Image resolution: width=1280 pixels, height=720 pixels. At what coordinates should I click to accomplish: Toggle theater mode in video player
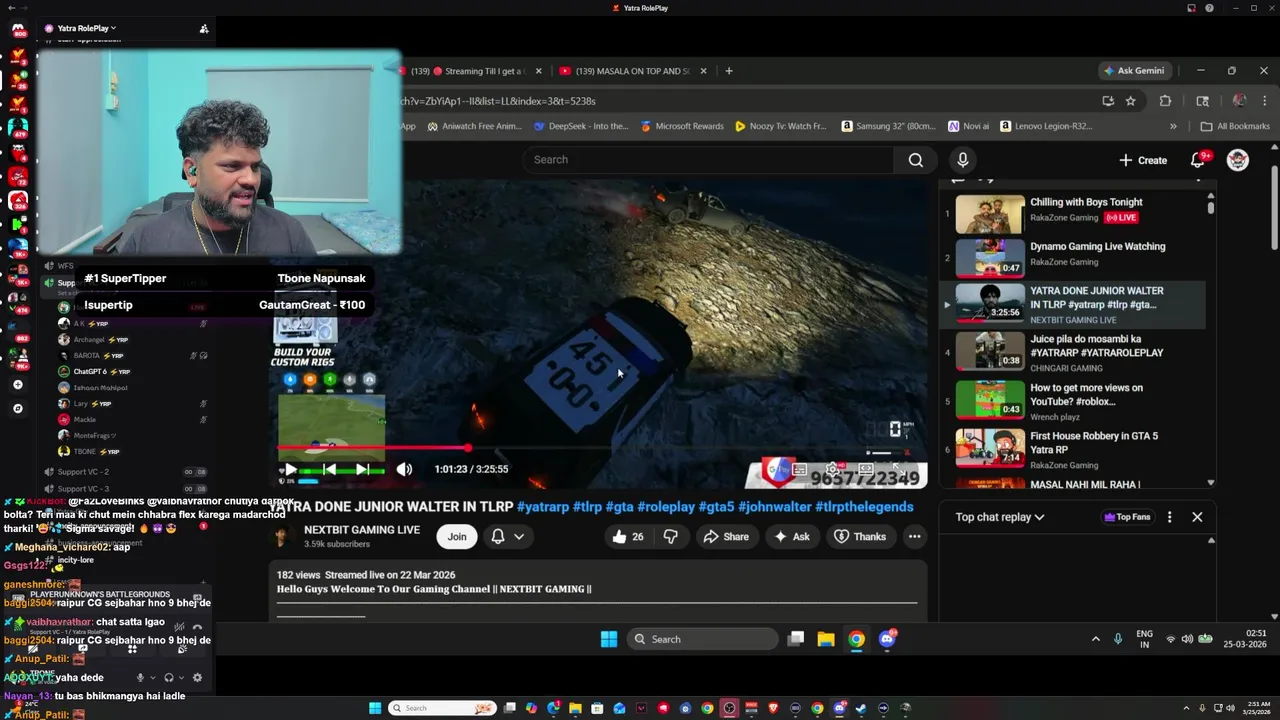click(866, 468)
